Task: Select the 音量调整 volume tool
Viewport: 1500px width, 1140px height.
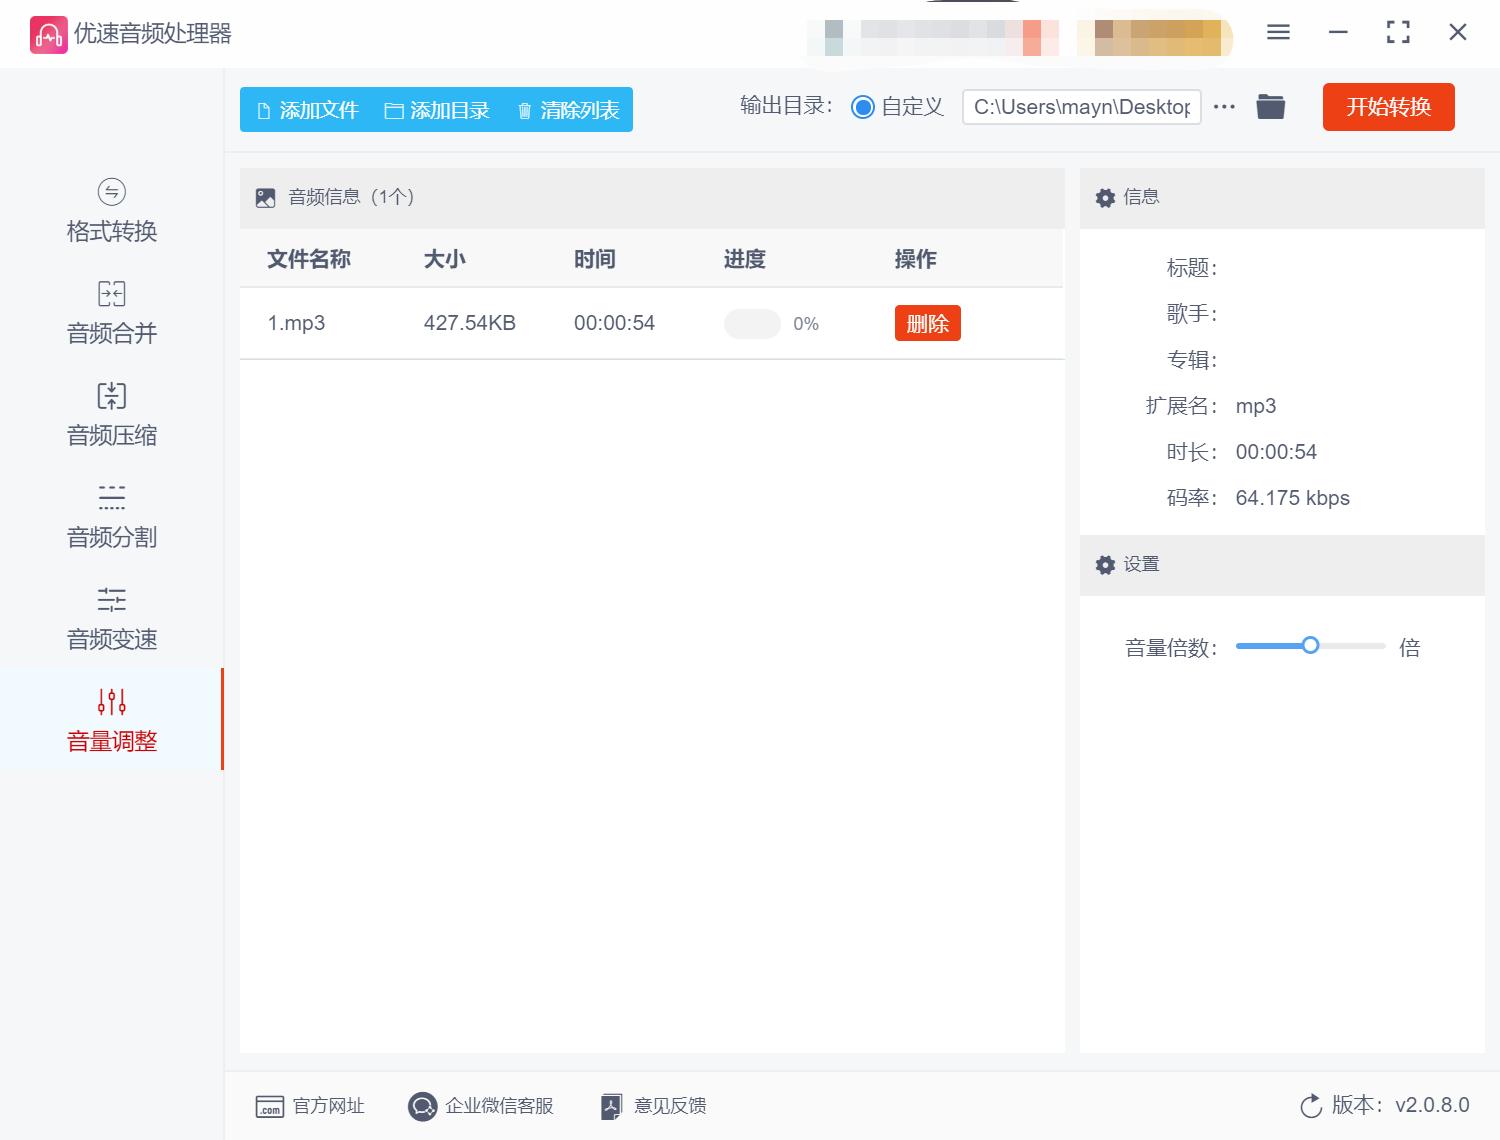Action: coord(110,720)
